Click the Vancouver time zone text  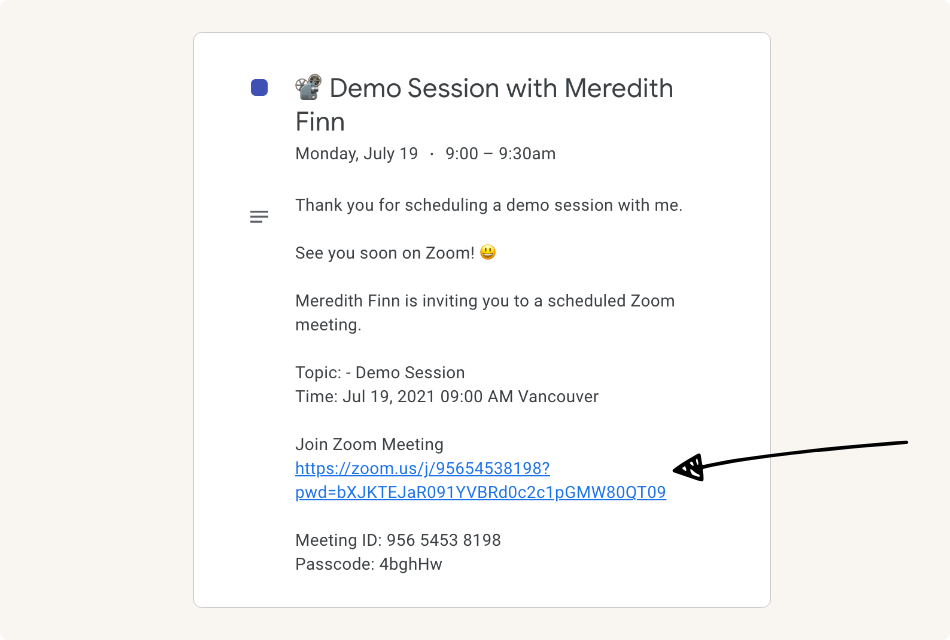[x=562, y=396]
